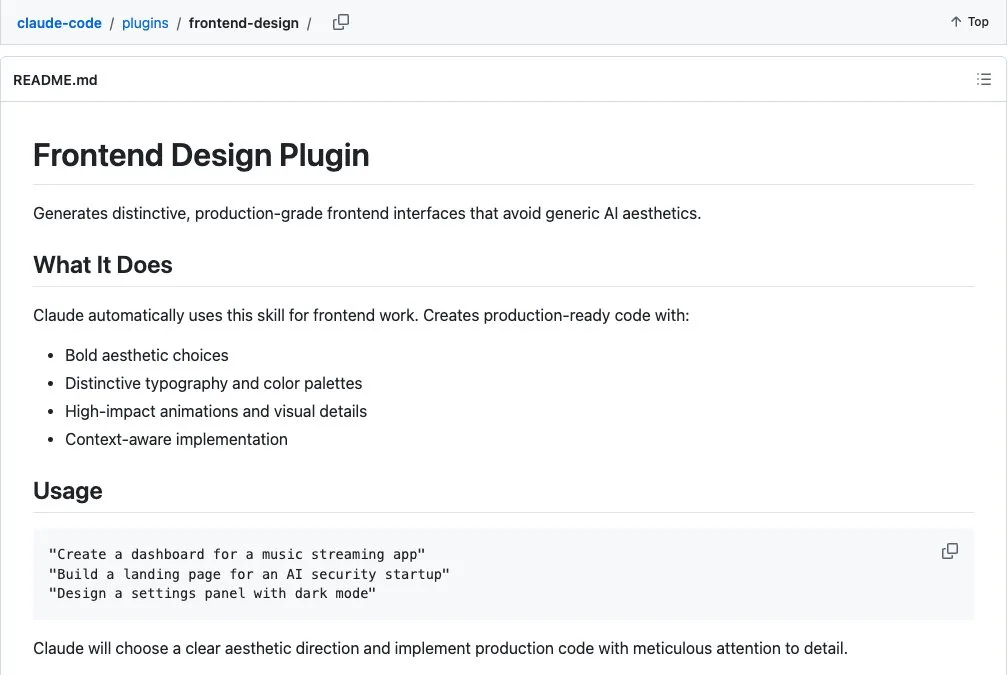Click the Context-aware implementation bullet
The height and width of the screenshot is (675, 1008).
click(x=176, y=440)
